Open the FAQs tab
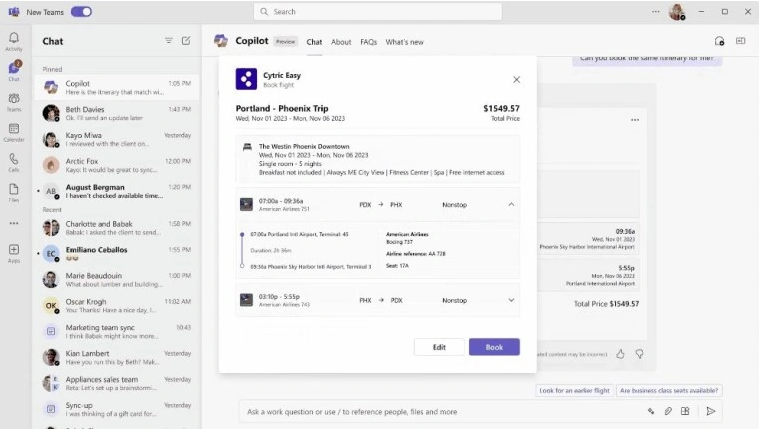This screenshot has width=759, height=432. pyautogui.click(x=368, y=42)
